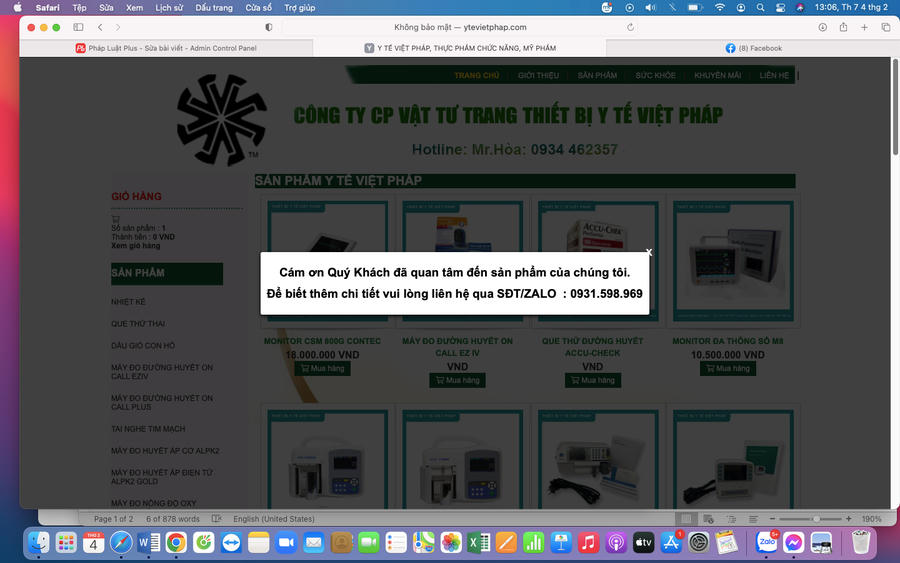Toggle the Safari sidebar icon
Viewport: 900px width, 563px height.
point(79,27)
